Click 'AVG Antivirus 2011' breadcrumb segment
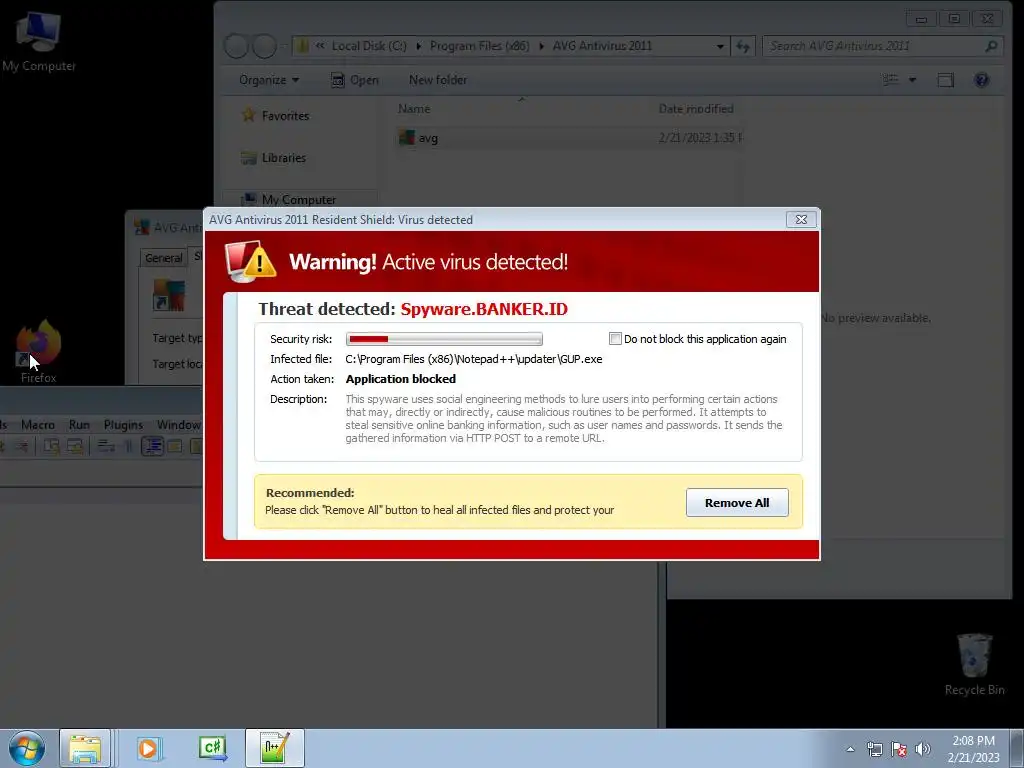Screen dimensions: 1024x768 pos(602,46)
